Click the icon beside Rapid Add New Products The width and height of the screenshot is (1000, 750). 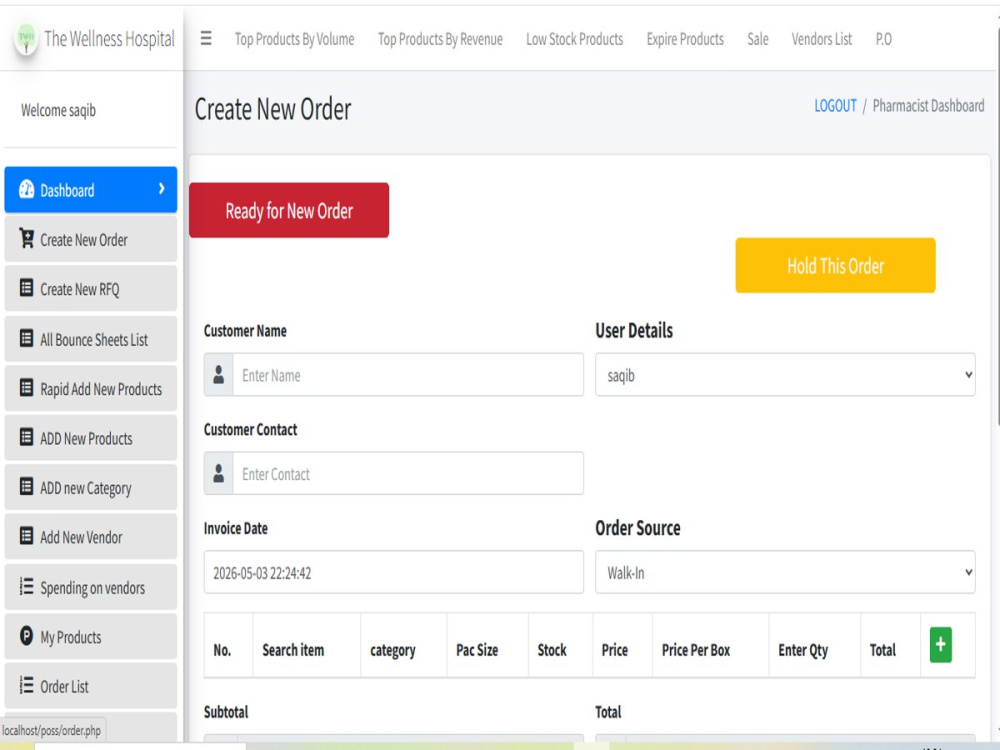[x=26, y=388]
